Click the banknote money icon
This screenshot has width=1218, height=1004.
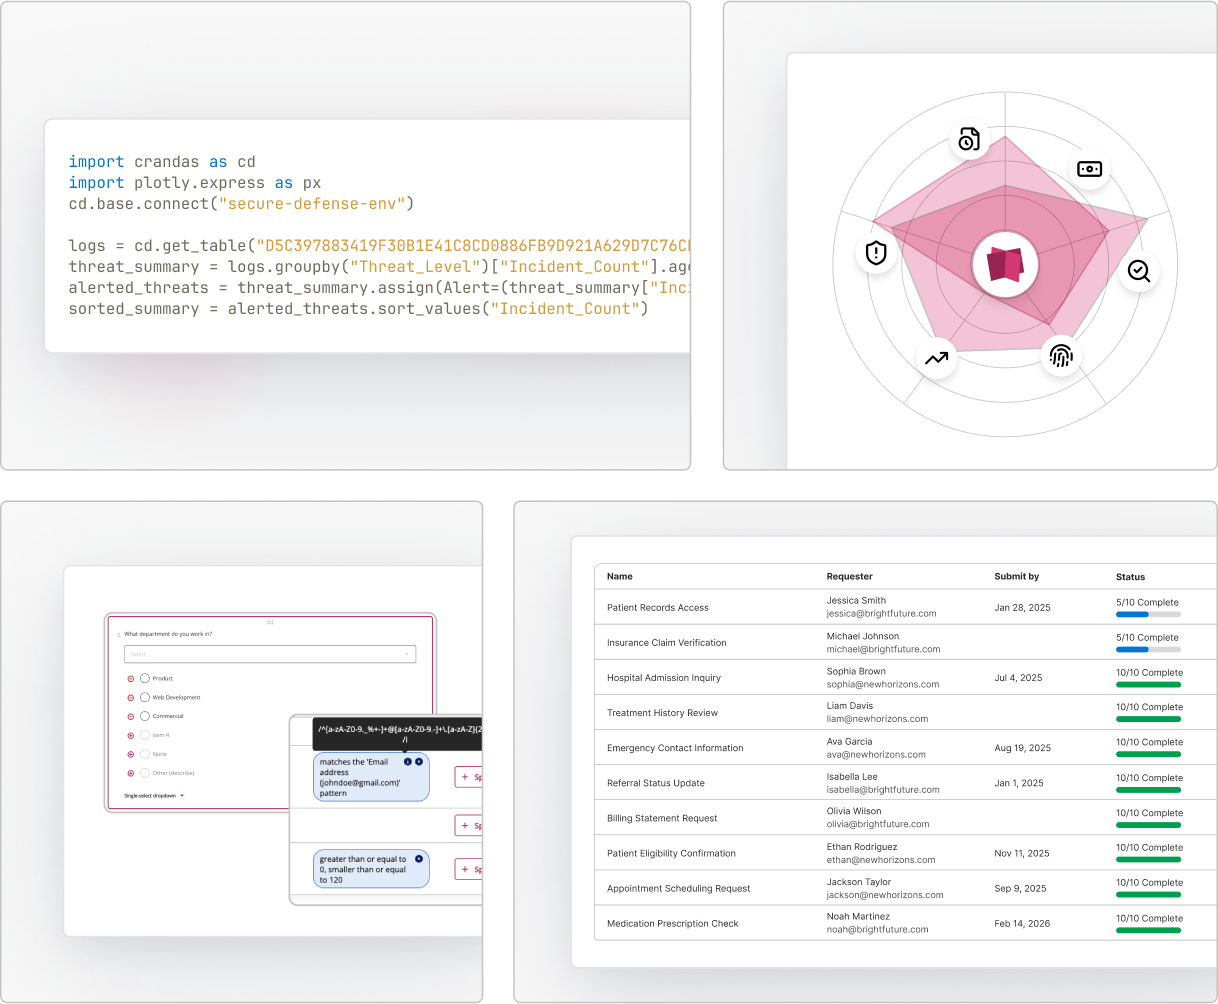[x=1089, y=169]
